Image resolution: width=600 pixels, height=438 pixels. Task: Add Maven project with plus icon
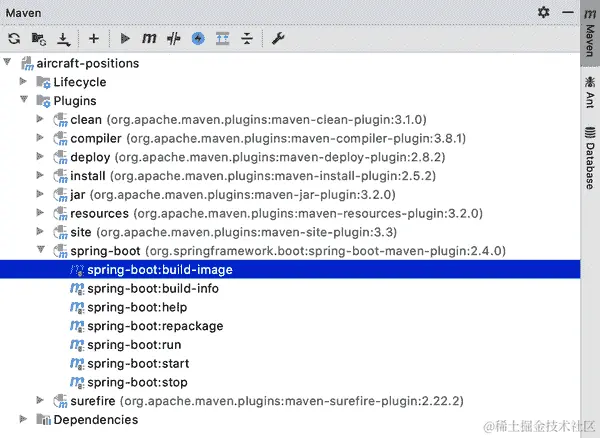tap(94, 38)
